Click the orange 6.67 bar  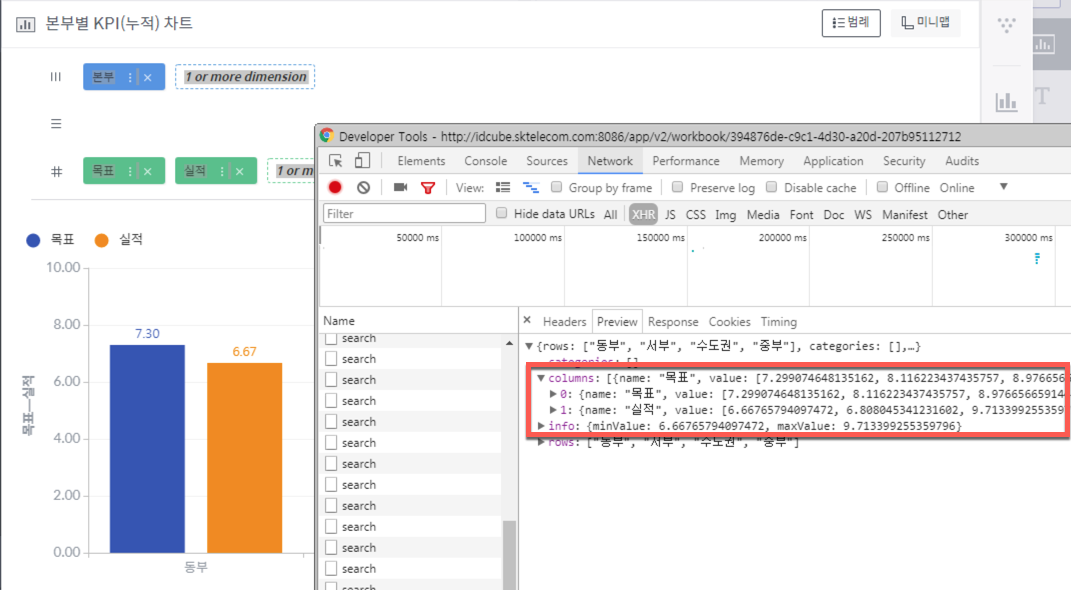245,458
